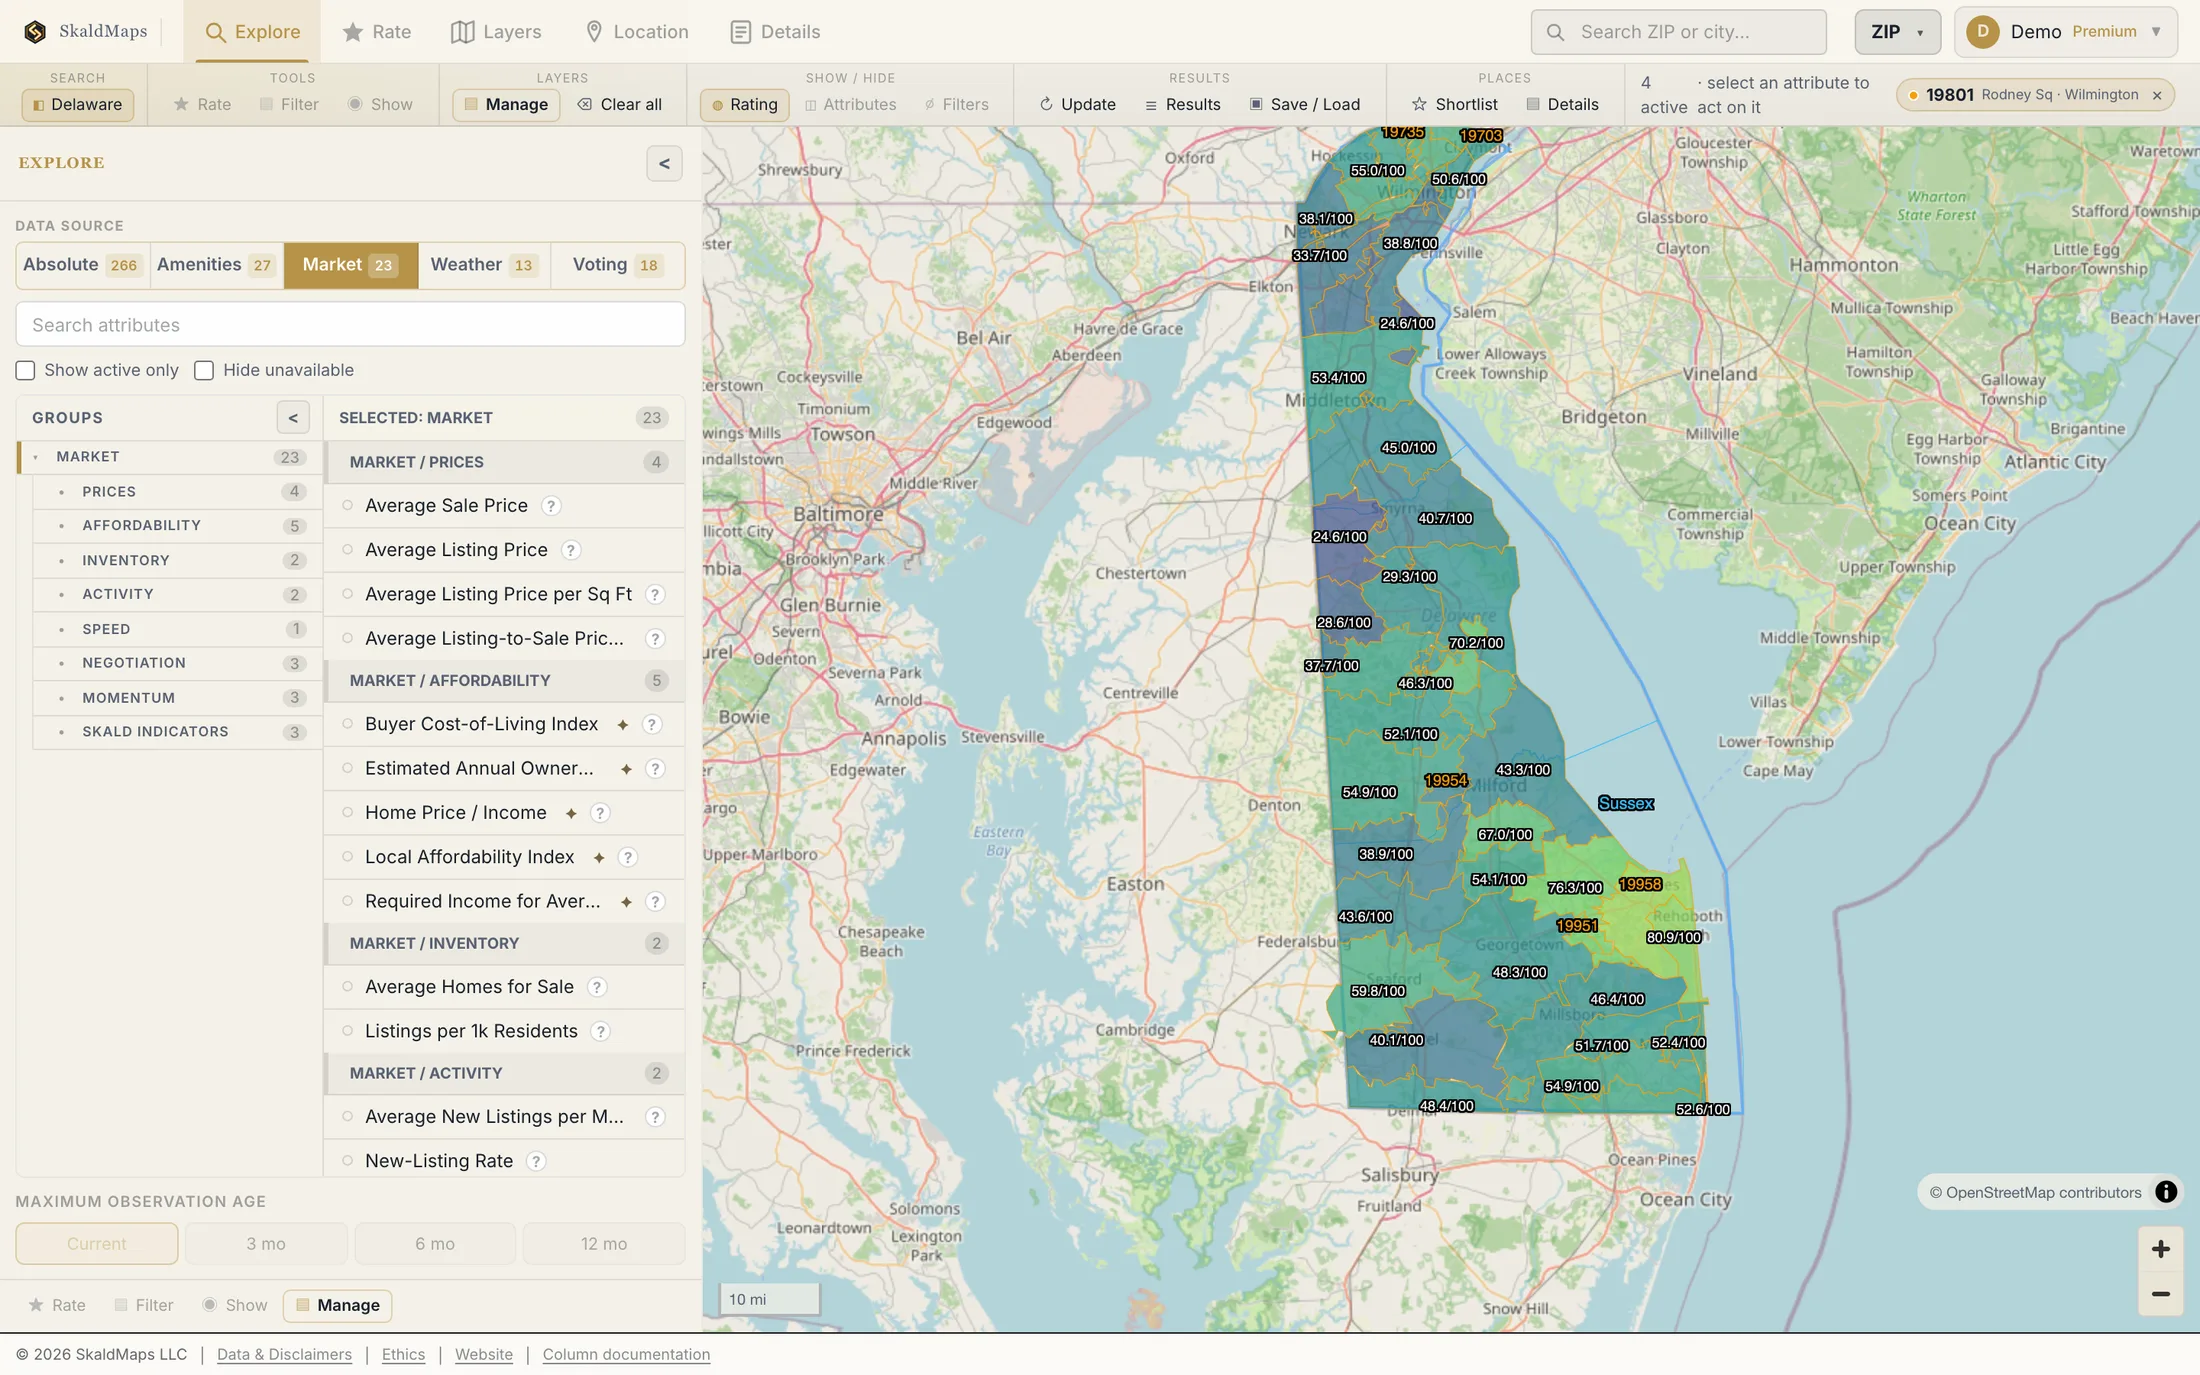
Task: Click Search attributes field
Action: (x=350, y=325)
